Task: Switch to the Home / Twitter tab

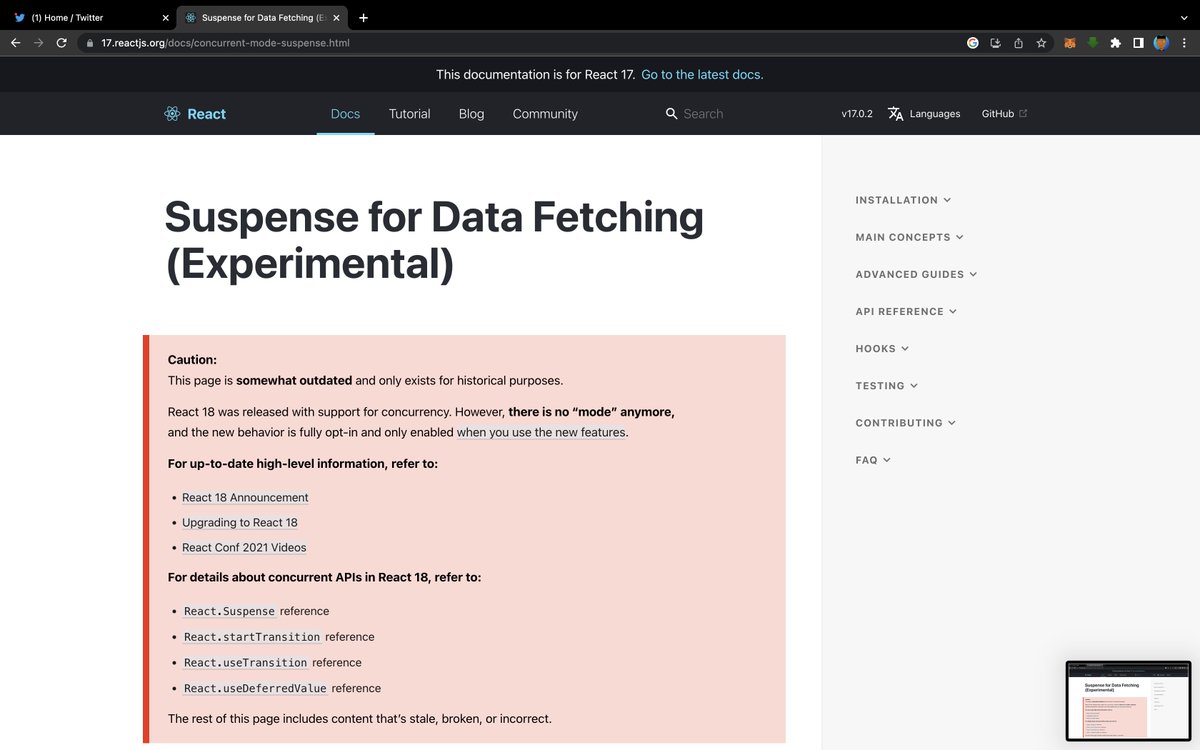Action: pos(88,18)
